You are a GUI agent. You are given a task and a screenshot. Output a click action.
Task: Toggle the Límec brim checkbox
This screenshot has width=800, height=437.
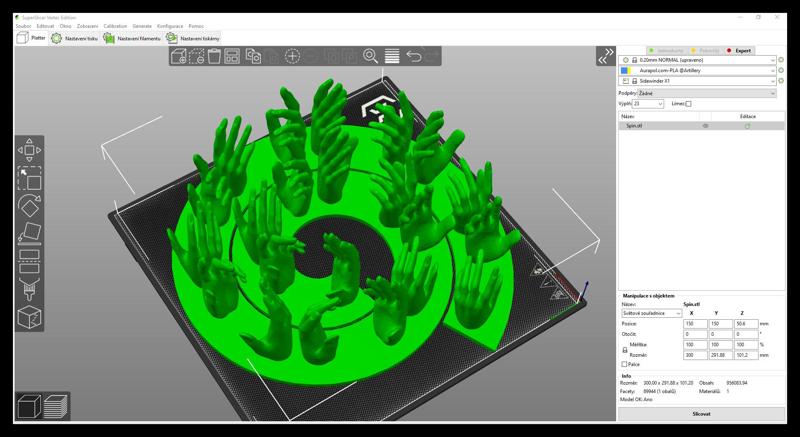click(x=688, y=104)
